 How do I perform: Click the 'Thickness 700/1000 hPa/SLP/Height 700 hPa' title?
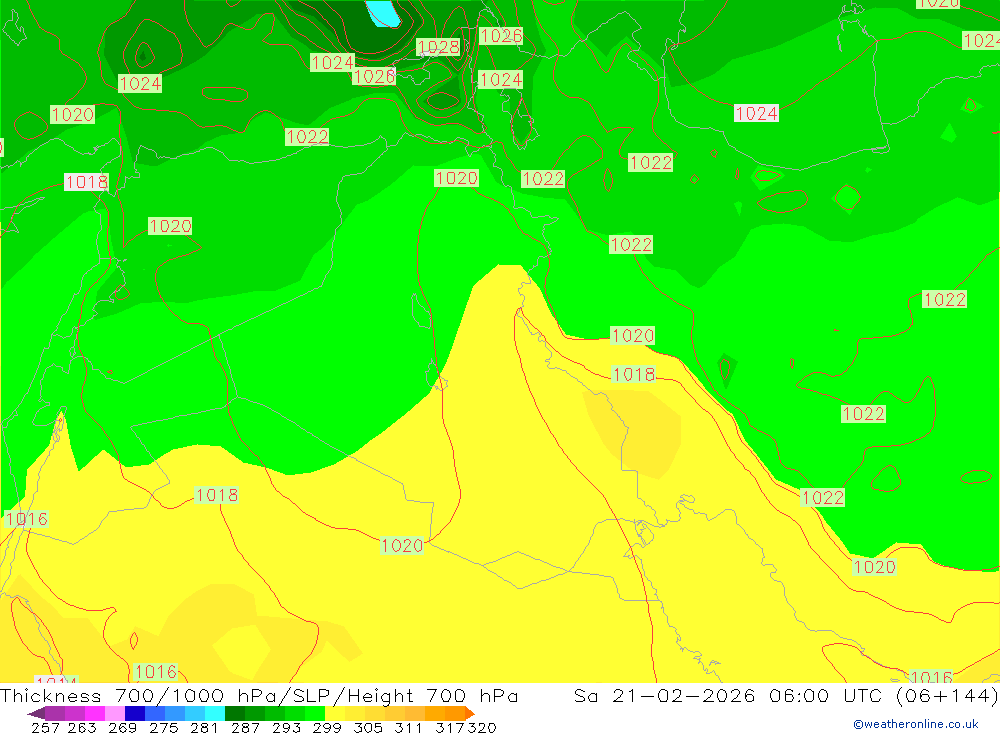[259, 695]
